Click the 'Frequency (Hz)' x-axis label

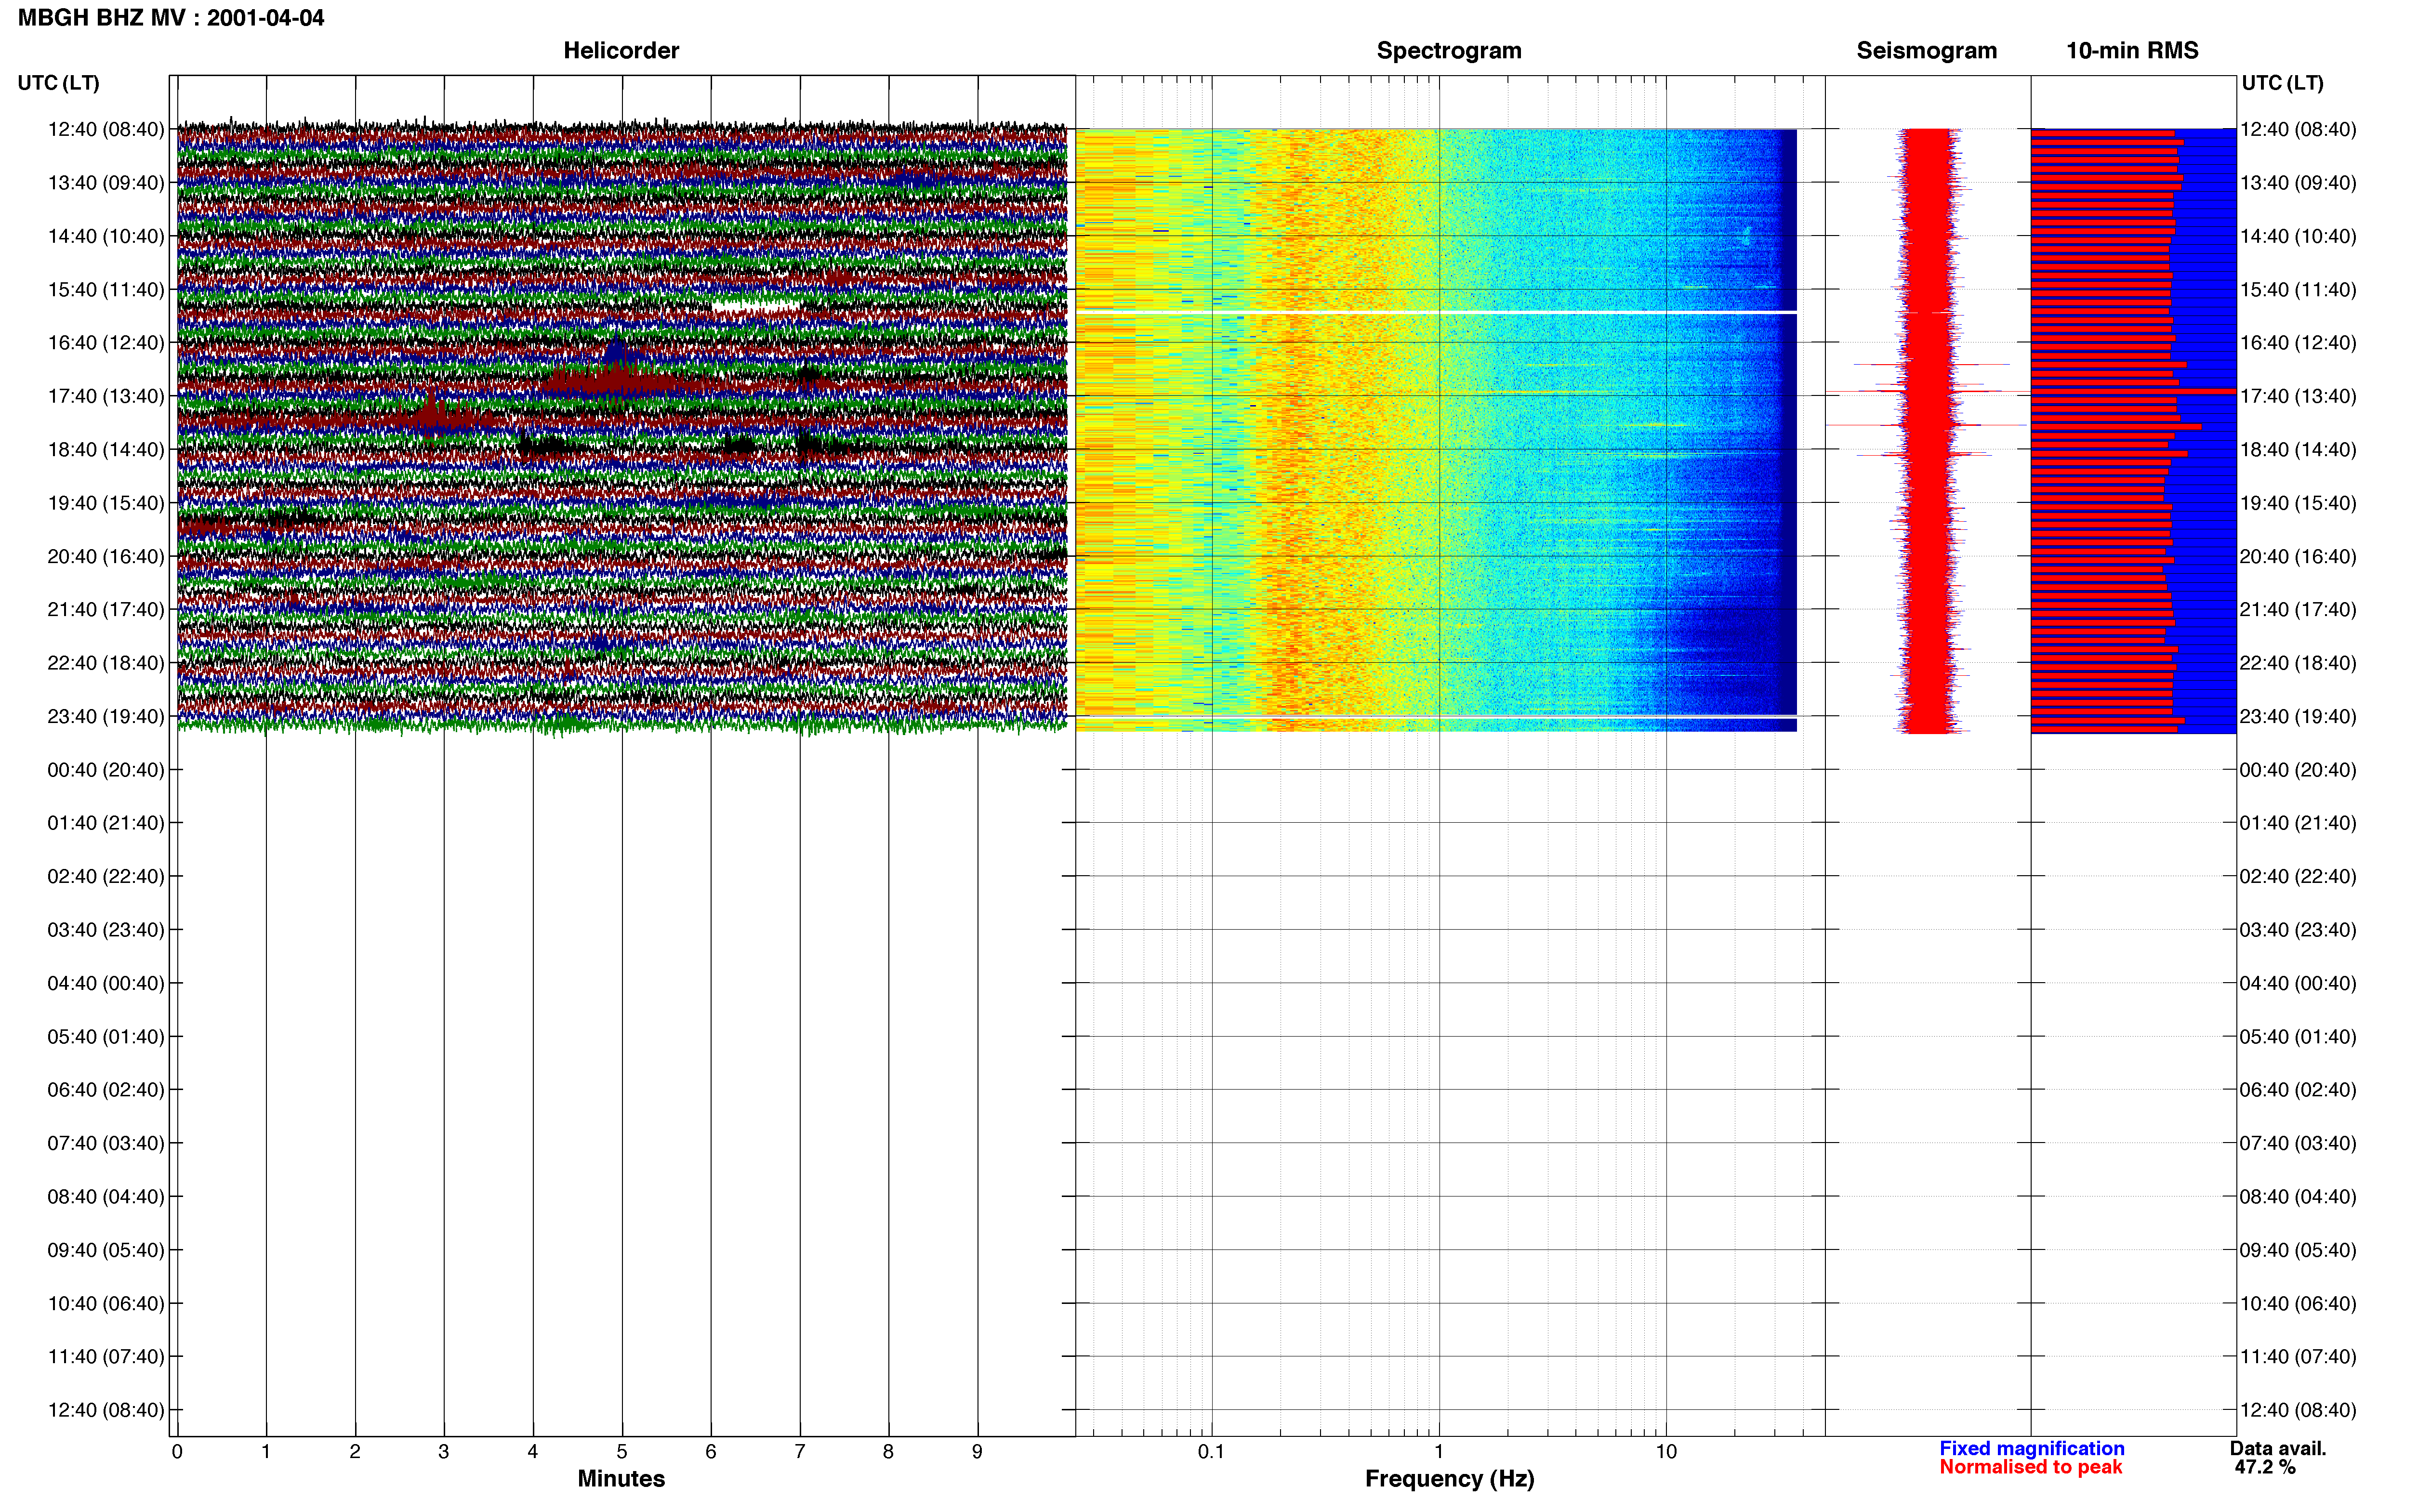coord(1449,1479)
